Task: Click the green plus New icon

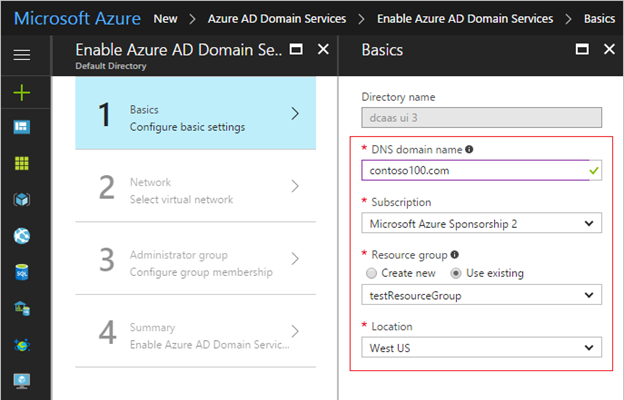Action: [22, 92]
